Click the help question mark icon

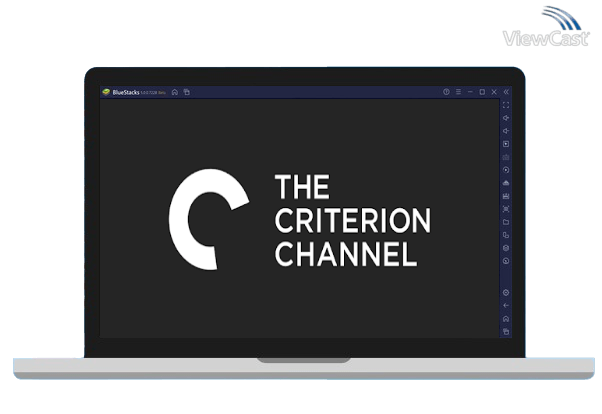446,92
